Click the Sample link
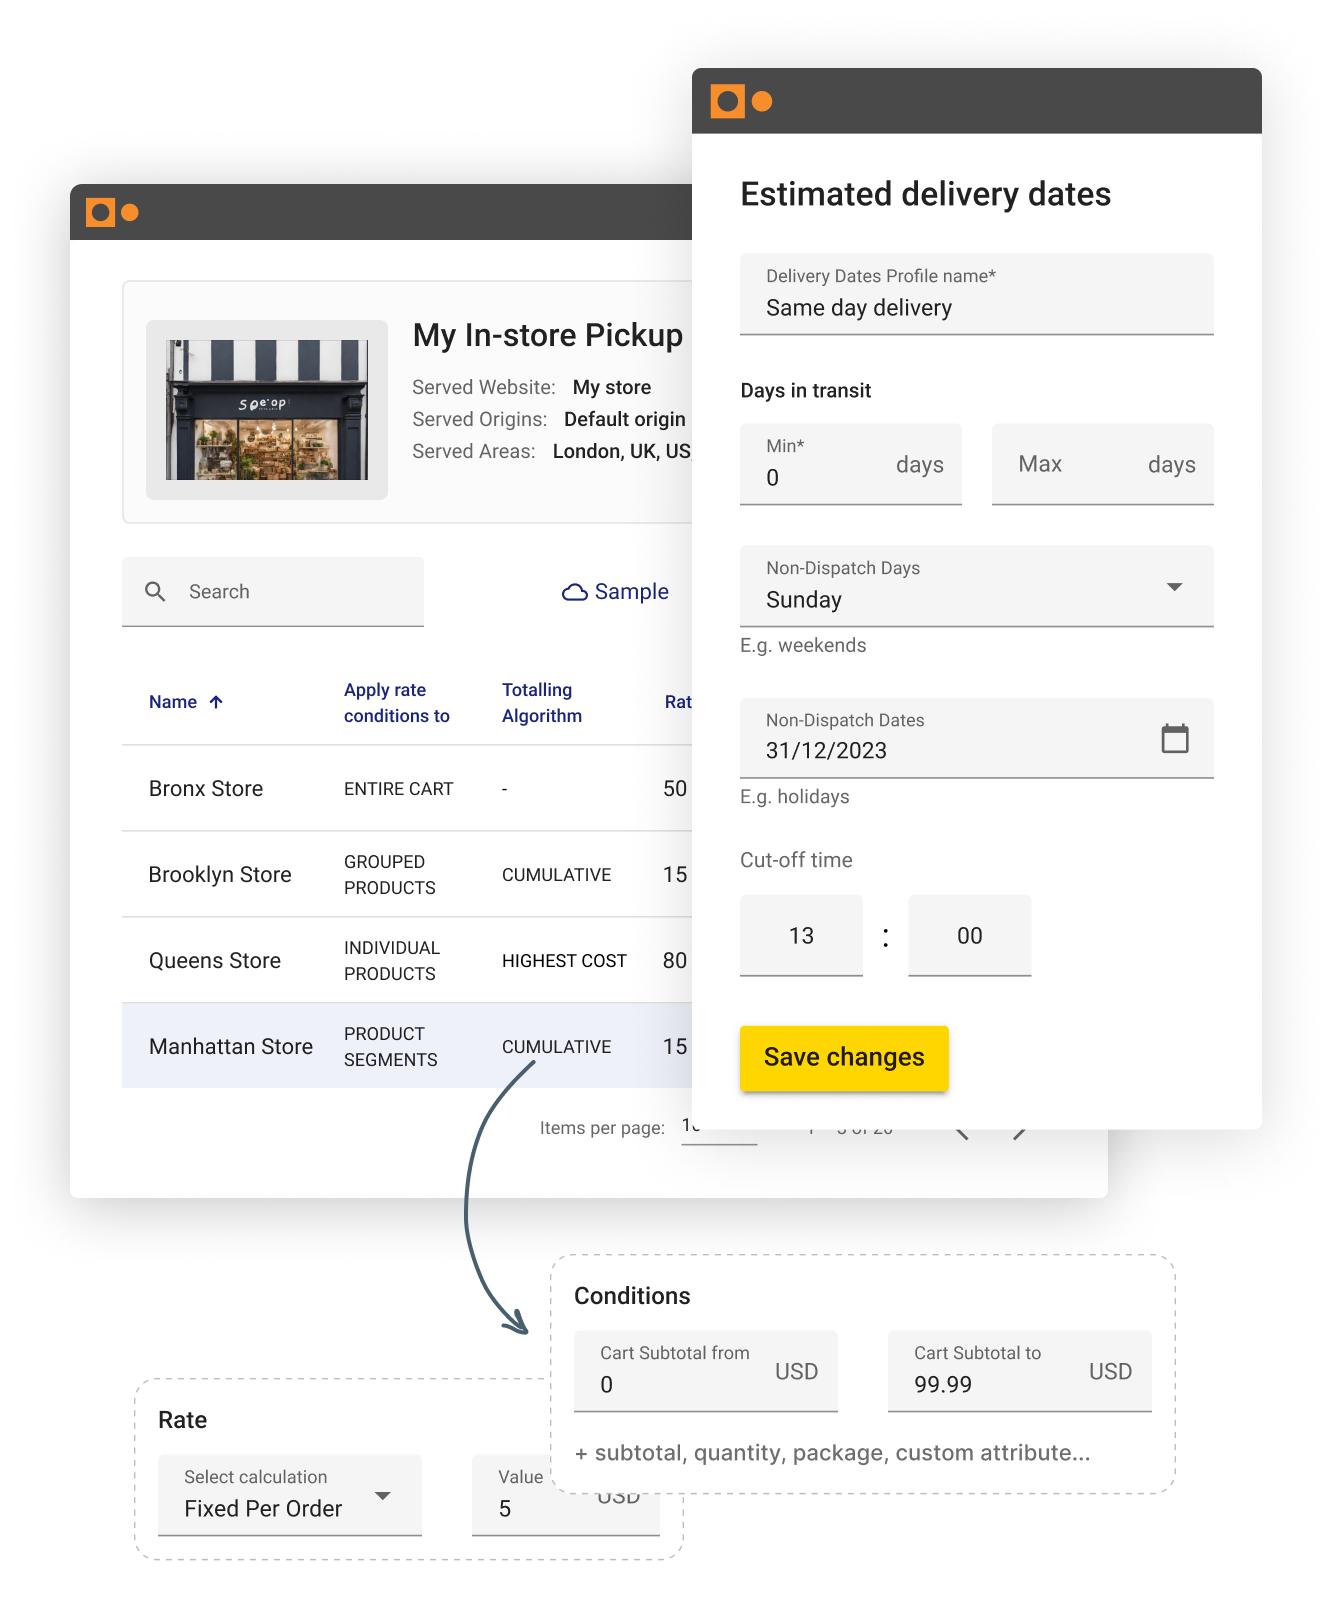 (x=631, y=591)
